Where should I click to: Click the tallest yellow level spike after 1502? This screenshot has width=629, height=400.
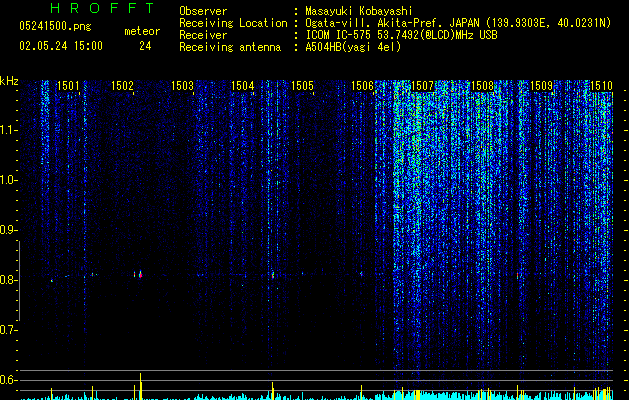click(x=140, y=386)
